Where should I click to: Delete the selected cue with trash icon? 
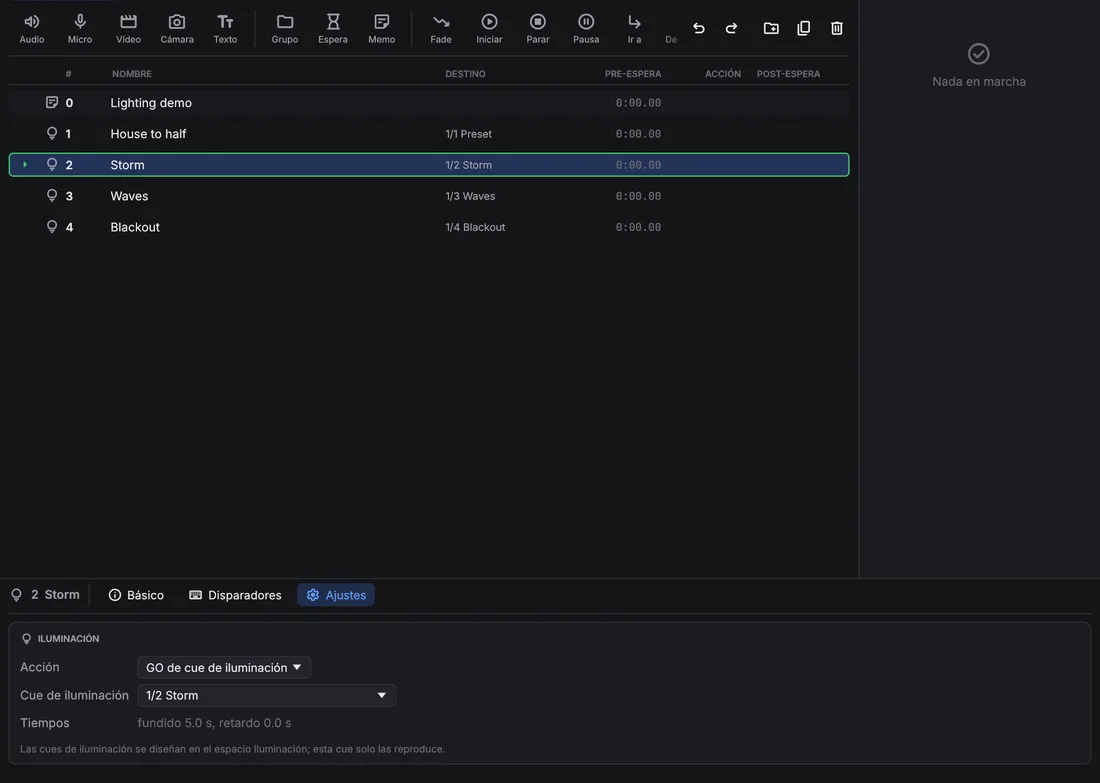837,28
